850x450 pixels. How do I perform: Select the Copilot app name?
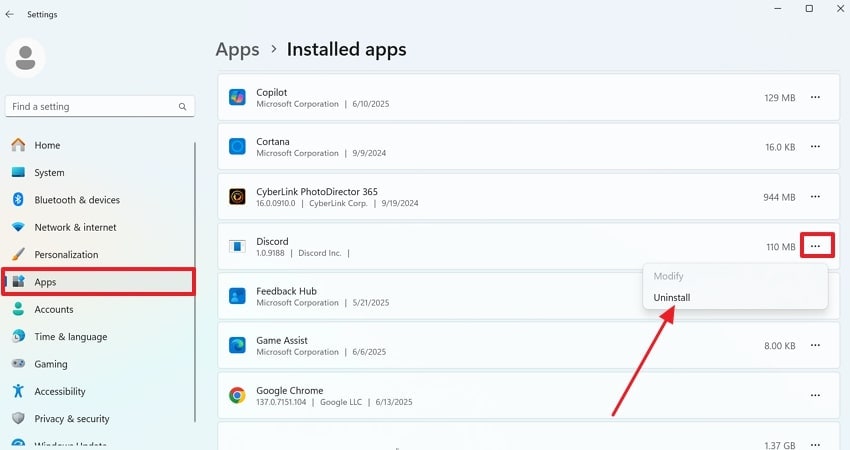point(272,93)
